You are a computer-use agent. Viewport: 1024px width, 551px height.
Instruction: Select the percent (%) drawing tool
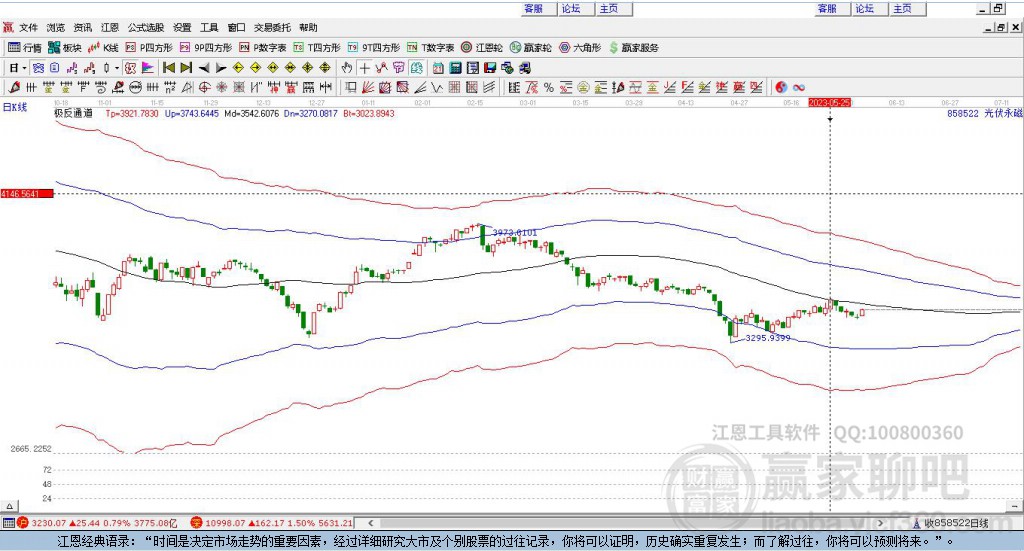point(549,87)
